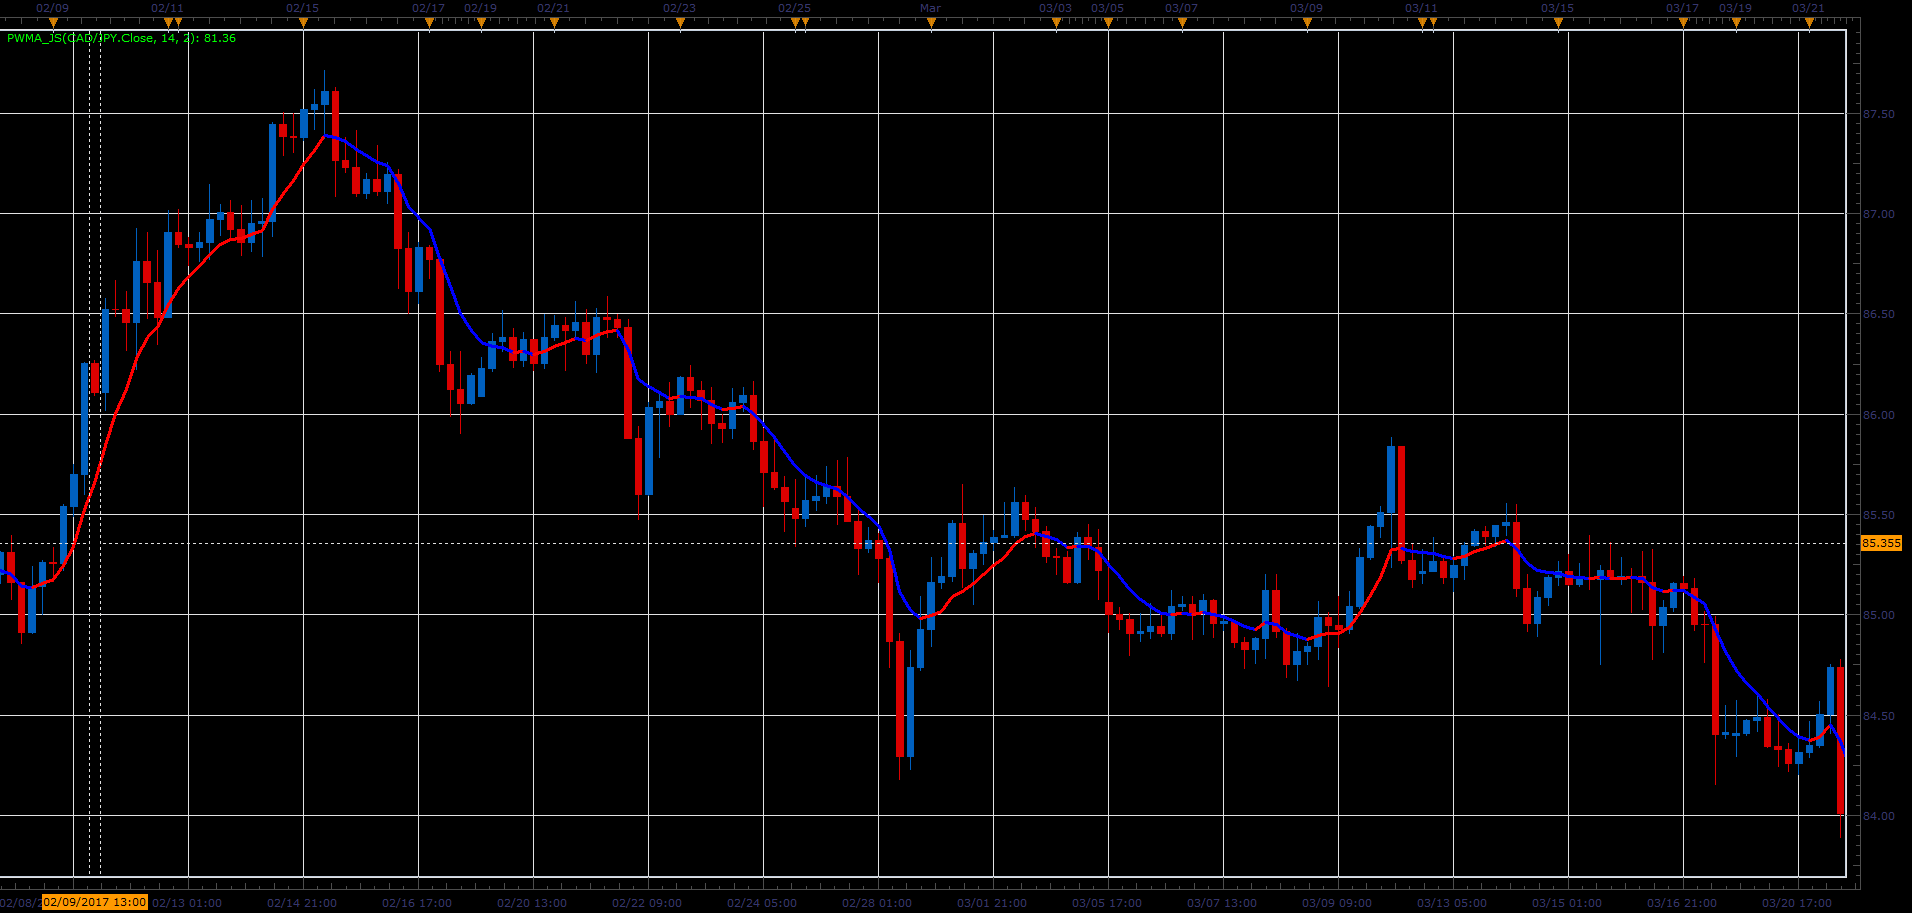The height and width of the screenshot is (913, 1912).
Task: Click the 02/22 09:00 time label
Action: pyautogui.click(x=647, y=903)
